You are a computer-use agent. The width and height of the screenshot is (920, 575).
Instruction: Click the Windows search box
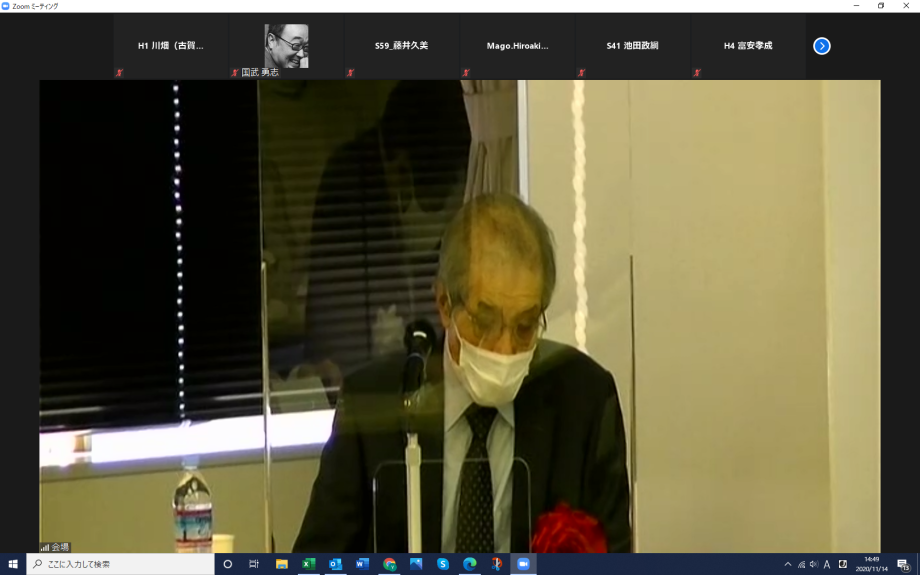pos(120,564)
